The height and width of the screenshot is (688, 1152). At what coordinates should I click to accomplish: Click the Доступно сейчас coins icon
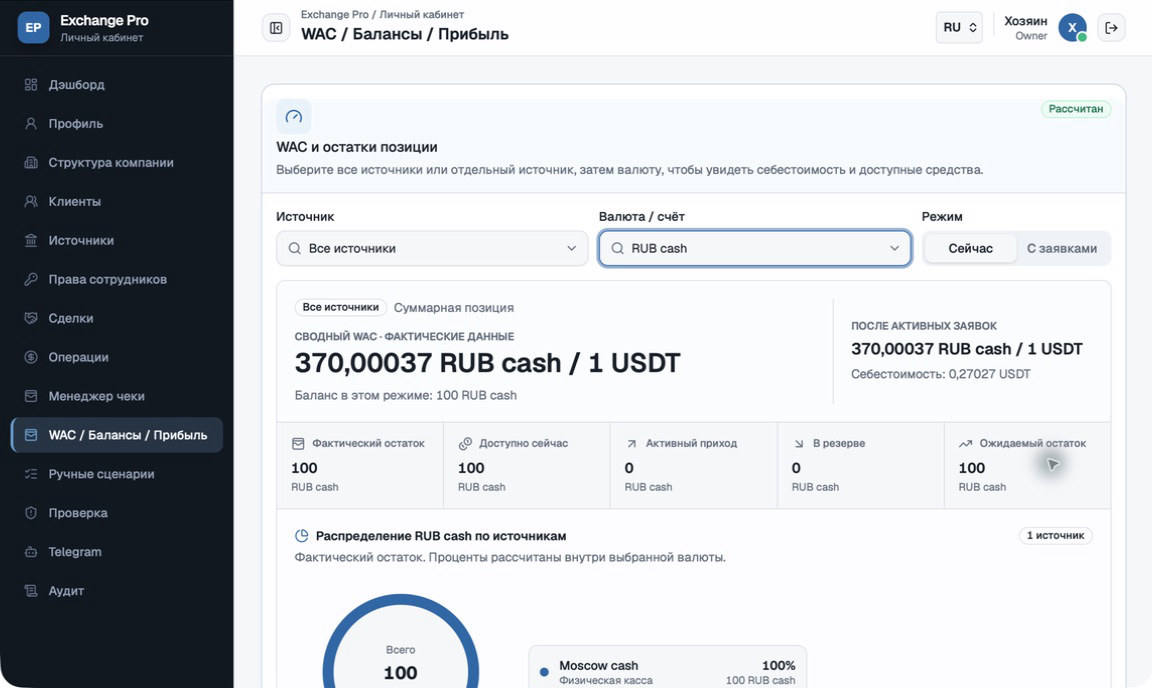pyautogui.click(x=465, y=444)
